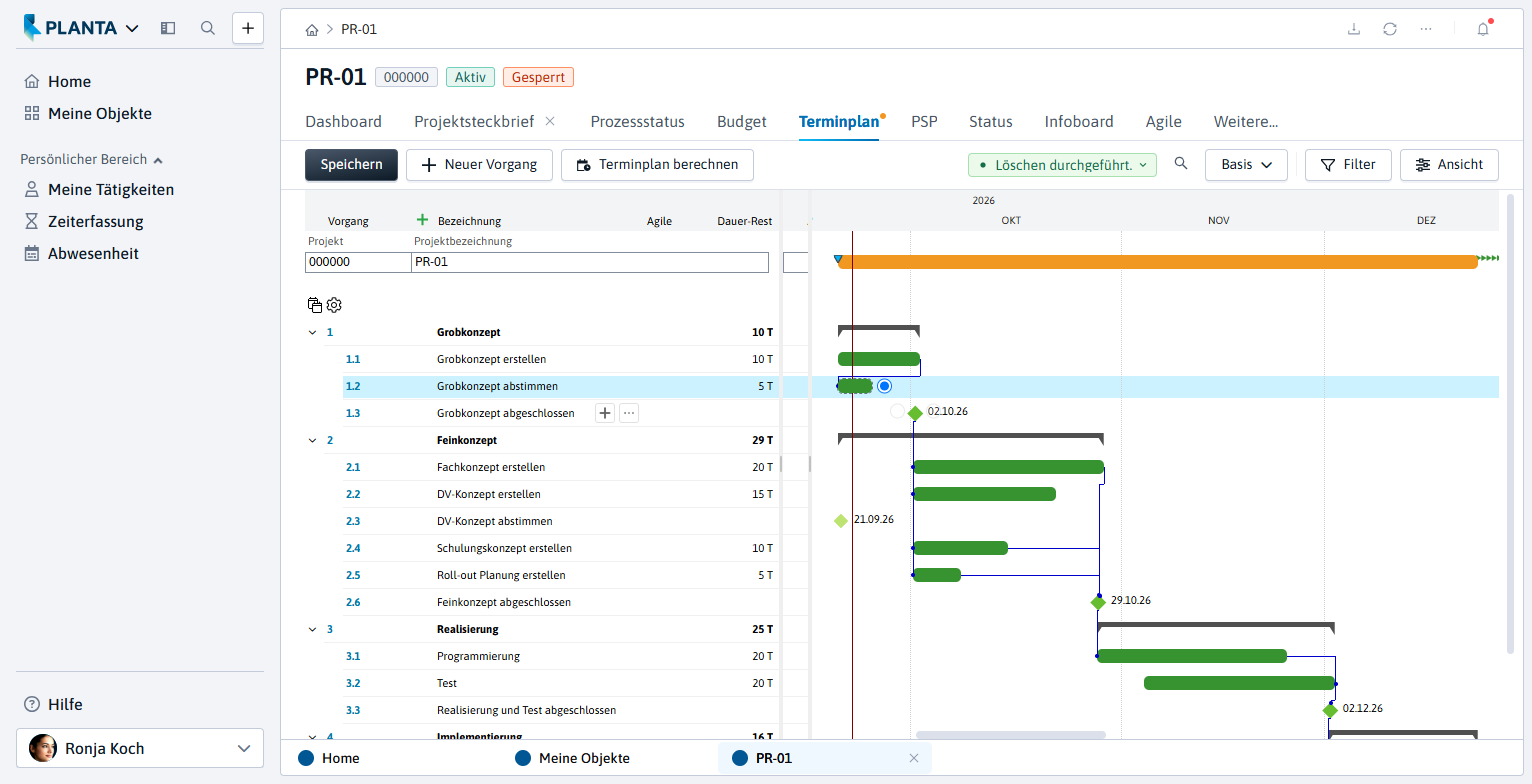The width and height of the screenshot is (1532, 784).
Task: Close the Projektsteckbrief tab
Action: [x=550, y=121]
